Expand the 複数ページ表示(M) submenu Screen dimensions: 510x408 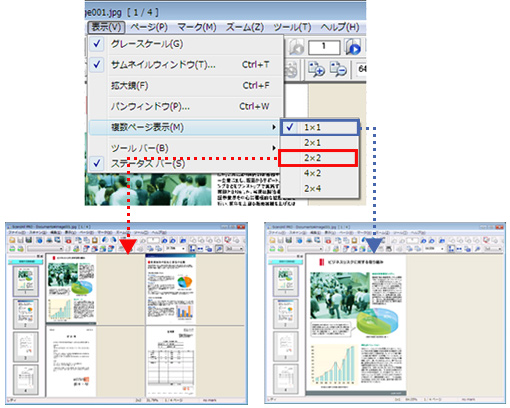click(x=184, y=127)
